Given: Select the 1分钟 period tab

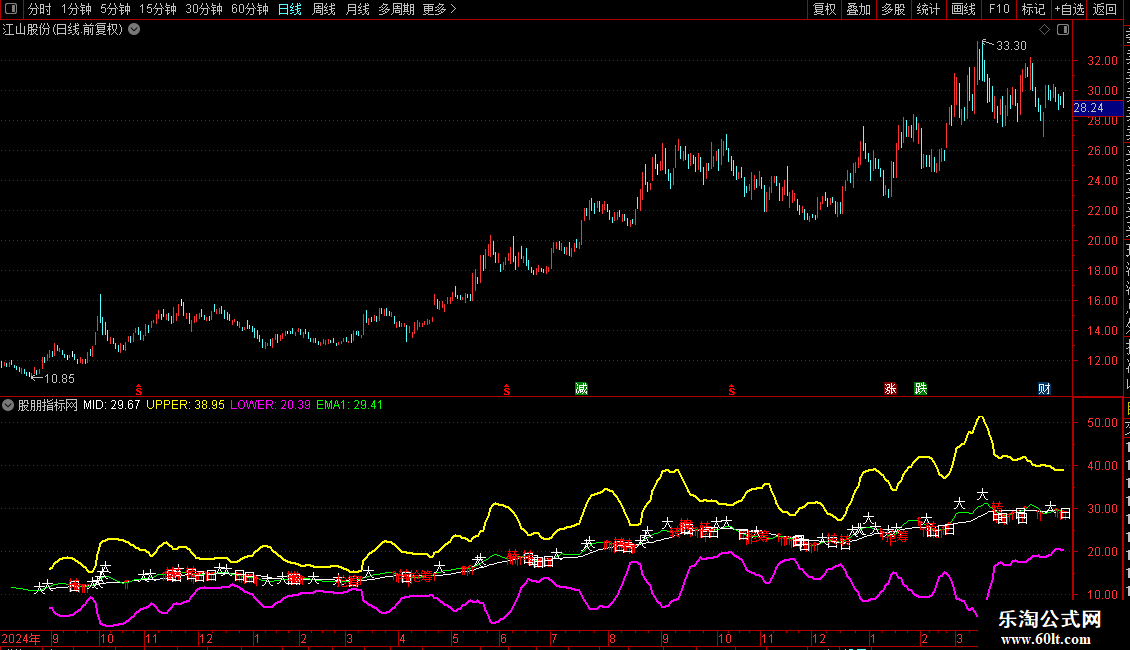Looking at the screenshot, I should (x=76, y=9).
